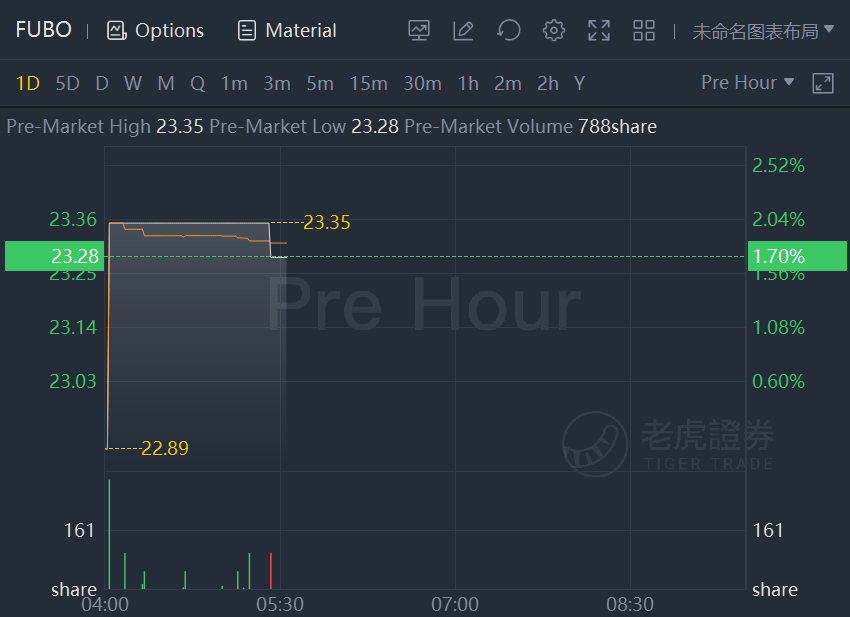Toggle fullscreen with the four-corner icon
This screenshot has width=850, height=617.
[x=599, y=30]
